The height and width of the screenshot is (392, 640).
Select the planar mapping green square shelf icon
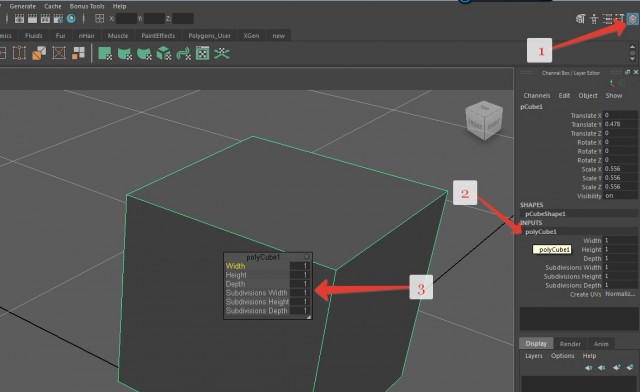pos(105,53)
